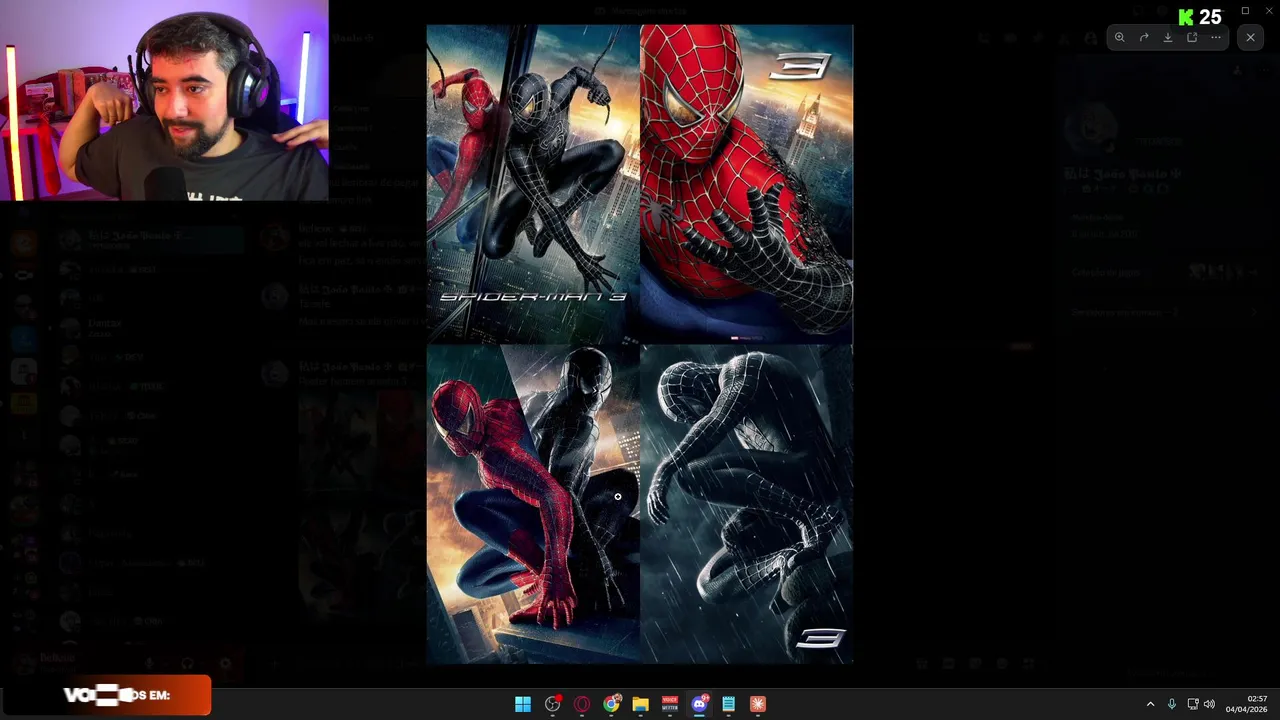
Task: Open Opera GX from the taskbar
Action: (582, 704)
